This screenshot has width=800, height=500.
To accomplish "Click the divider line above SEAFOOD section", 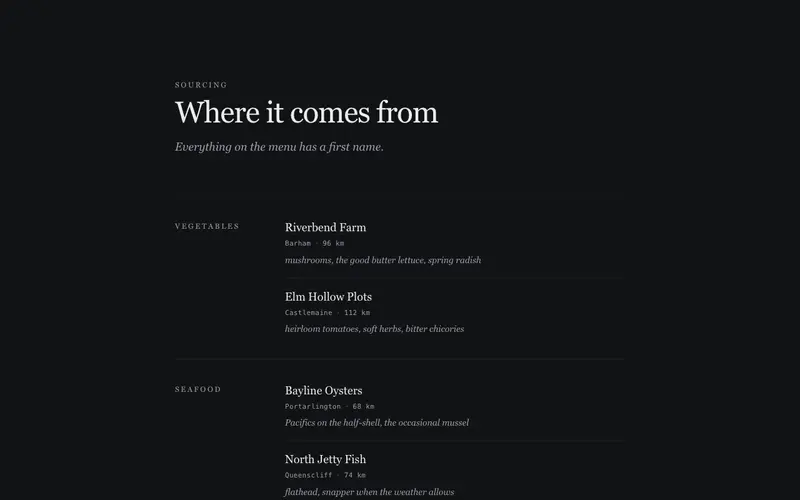I will [x=399, y=359].
